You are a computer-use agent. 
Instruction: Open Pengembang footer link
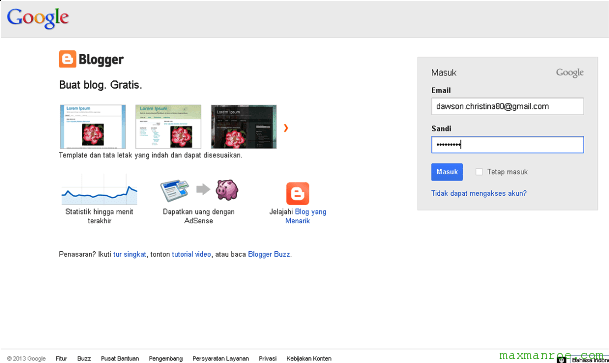pyautogui.click(x=166, y=359)
